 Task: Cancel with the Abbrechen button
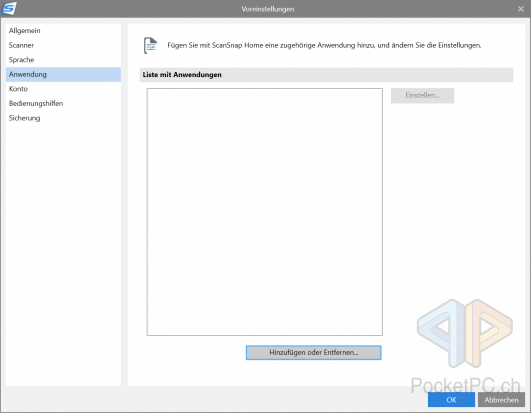click(x=501, y=400)
